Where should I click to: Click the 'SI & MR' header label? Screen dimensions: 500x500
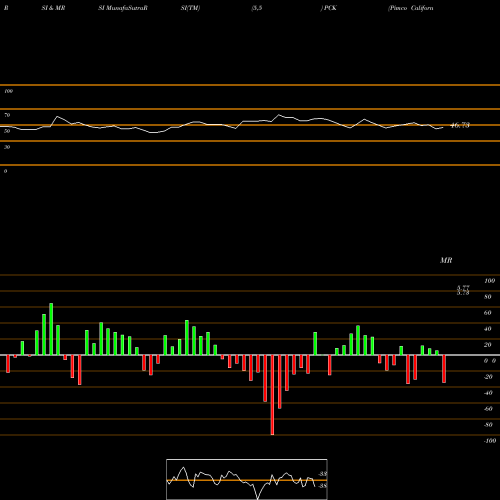tap(53, 8)
